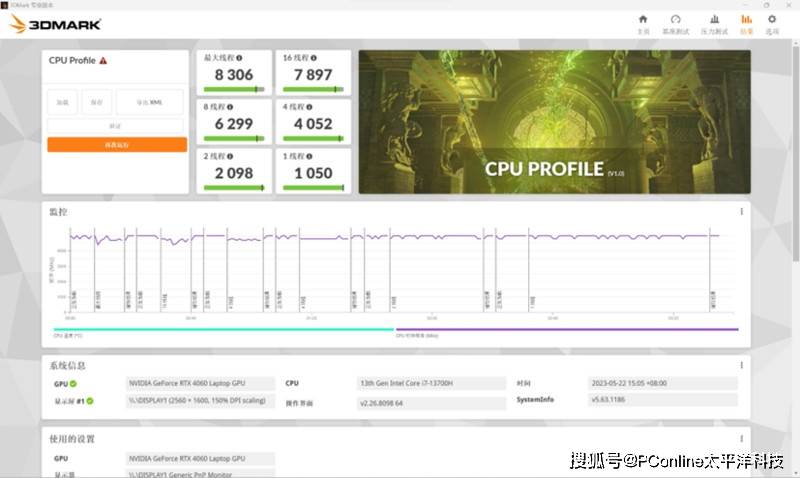
Task: Click the 保存 (Save) button
Action: pos(97,102)
